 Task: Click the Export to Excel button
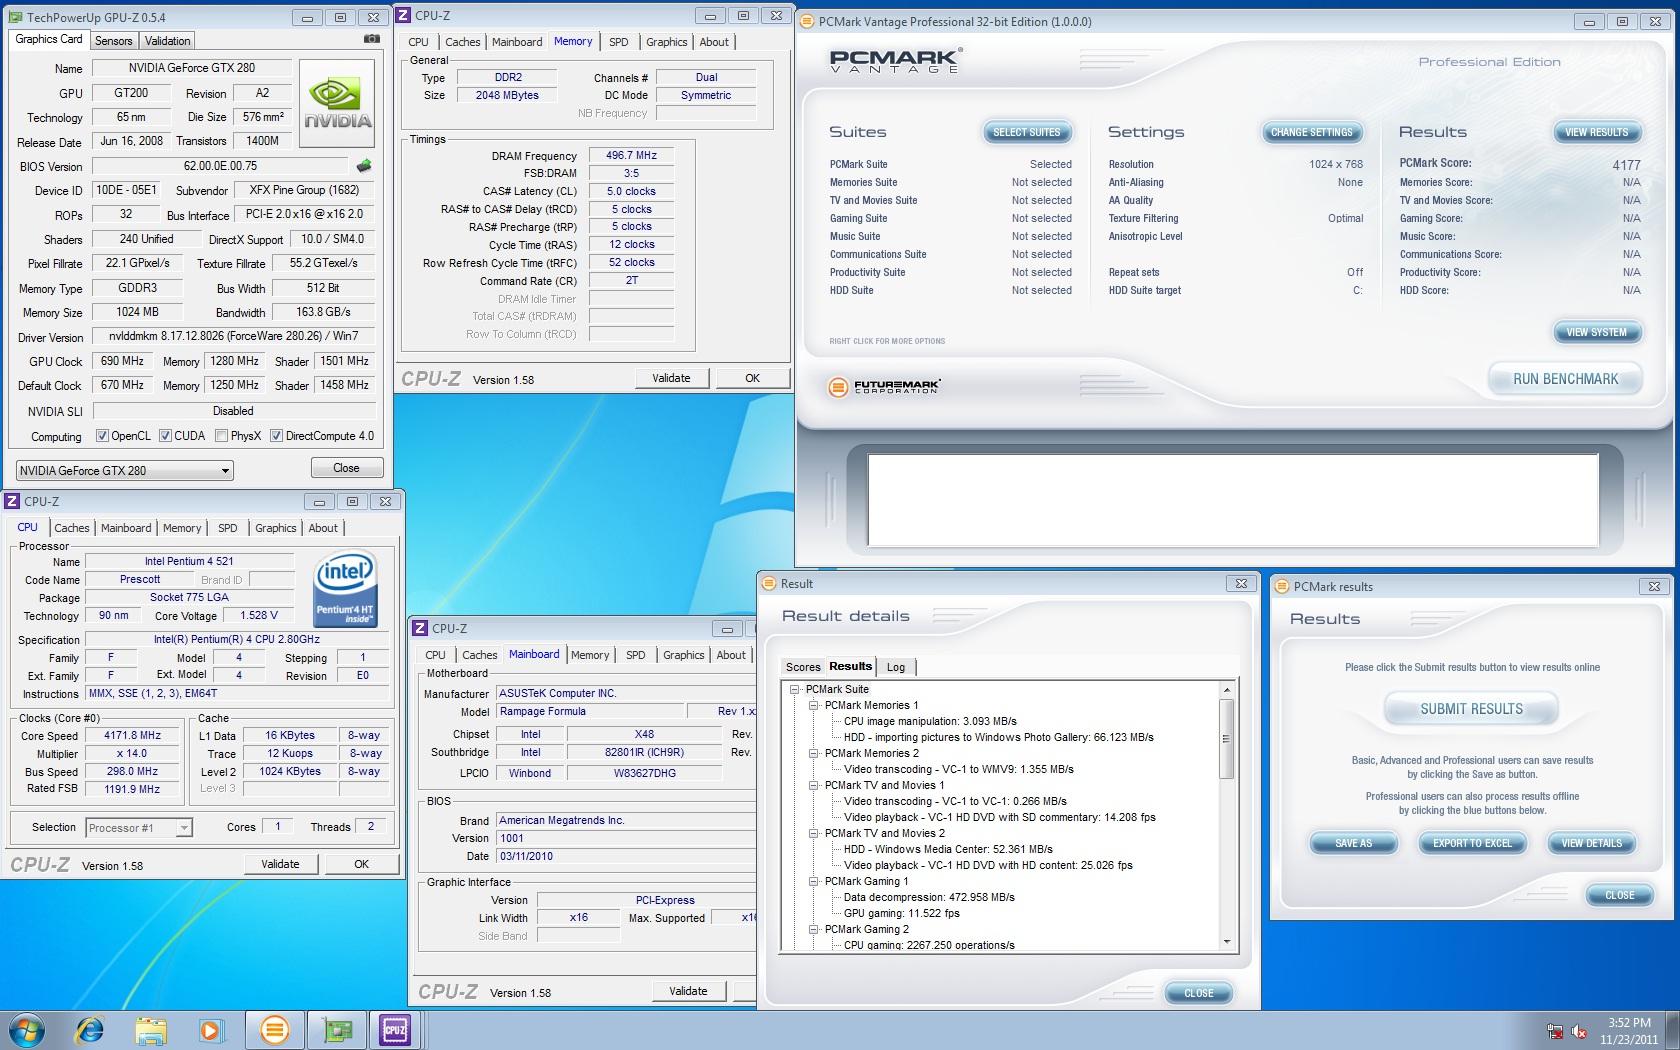[x=1472, y=843]
